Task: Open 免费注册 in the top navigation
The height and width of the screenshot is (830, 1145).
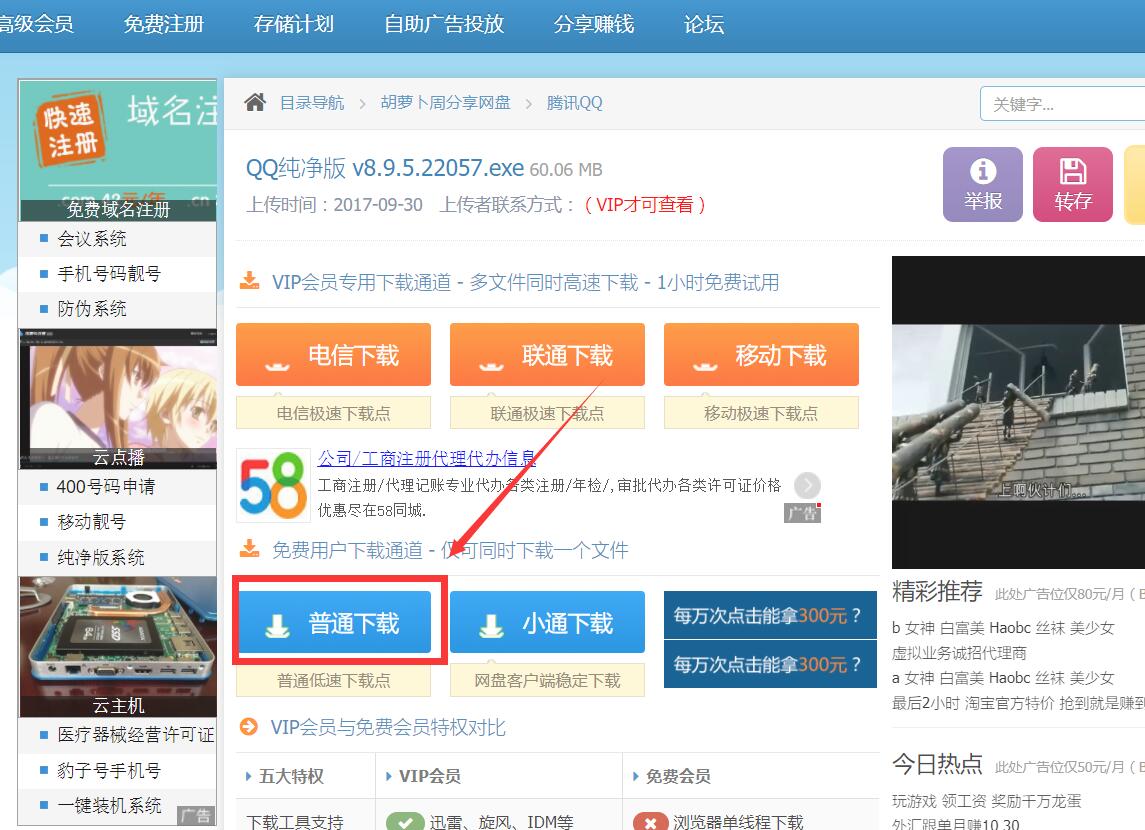Action: pyautogui.click(x=164, y=24)
